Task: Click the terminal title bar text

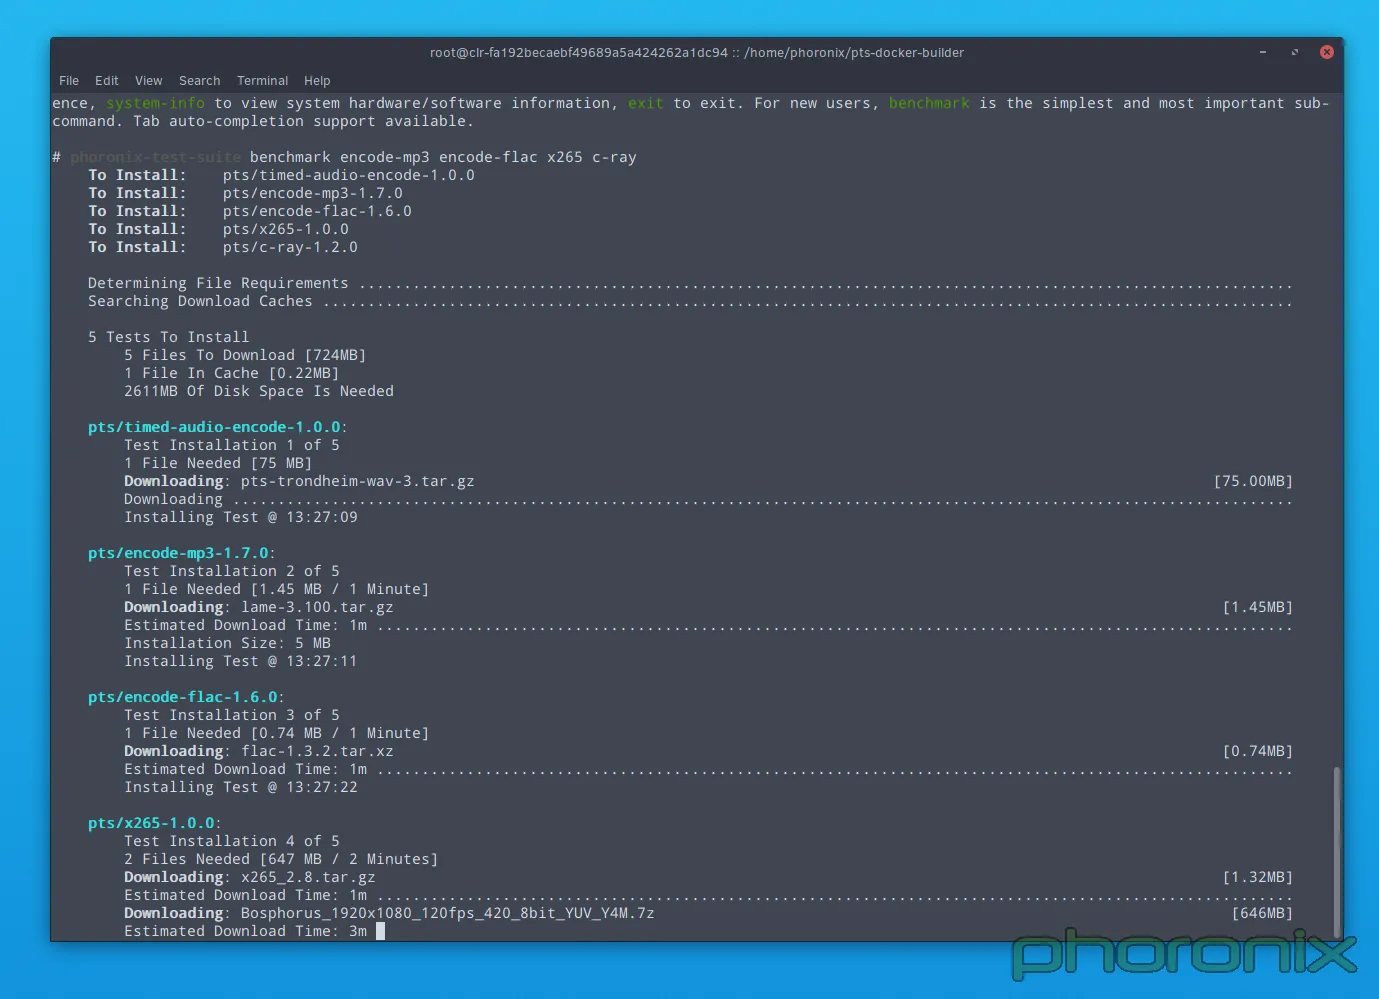Action: (697, 53)
